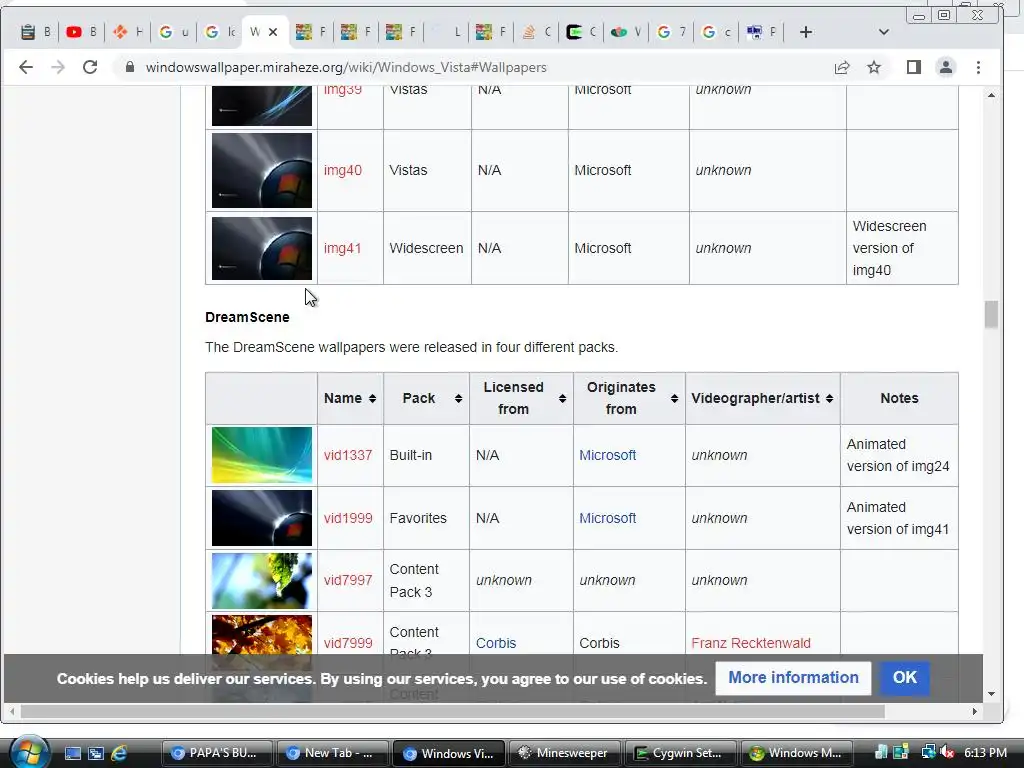Open the vid1337 aurora thumbnail
This screenshot has height=768, width=1024.
[262, 455]
